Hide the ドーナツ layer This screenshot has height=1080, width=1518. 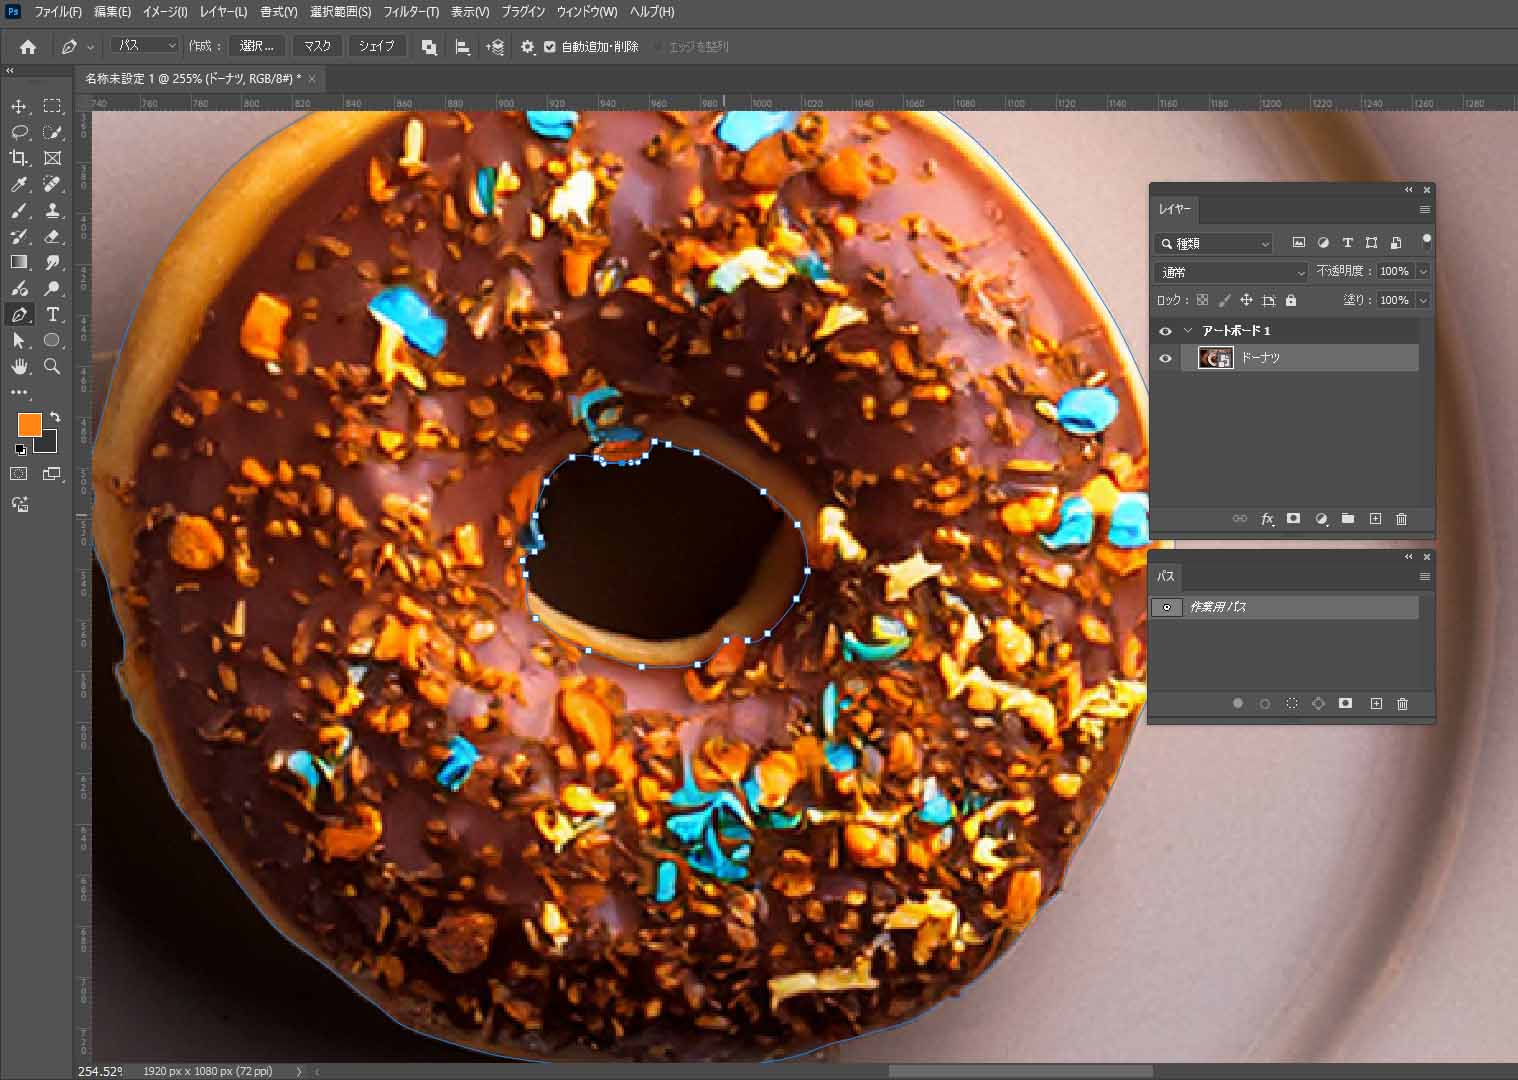point(1165,358)
